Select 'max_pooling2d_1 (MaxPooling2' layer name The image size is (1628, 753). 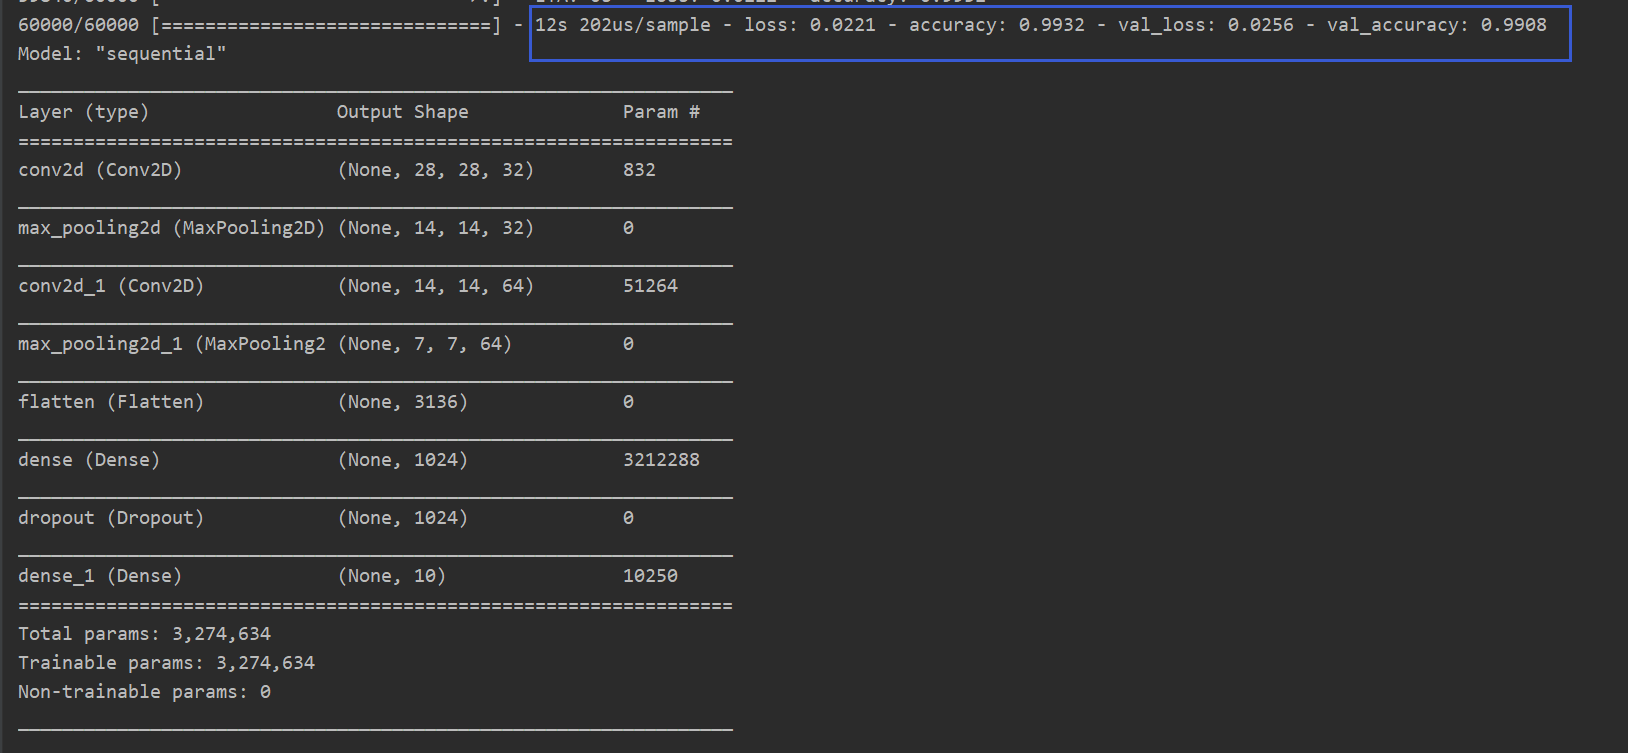[172, 344]
